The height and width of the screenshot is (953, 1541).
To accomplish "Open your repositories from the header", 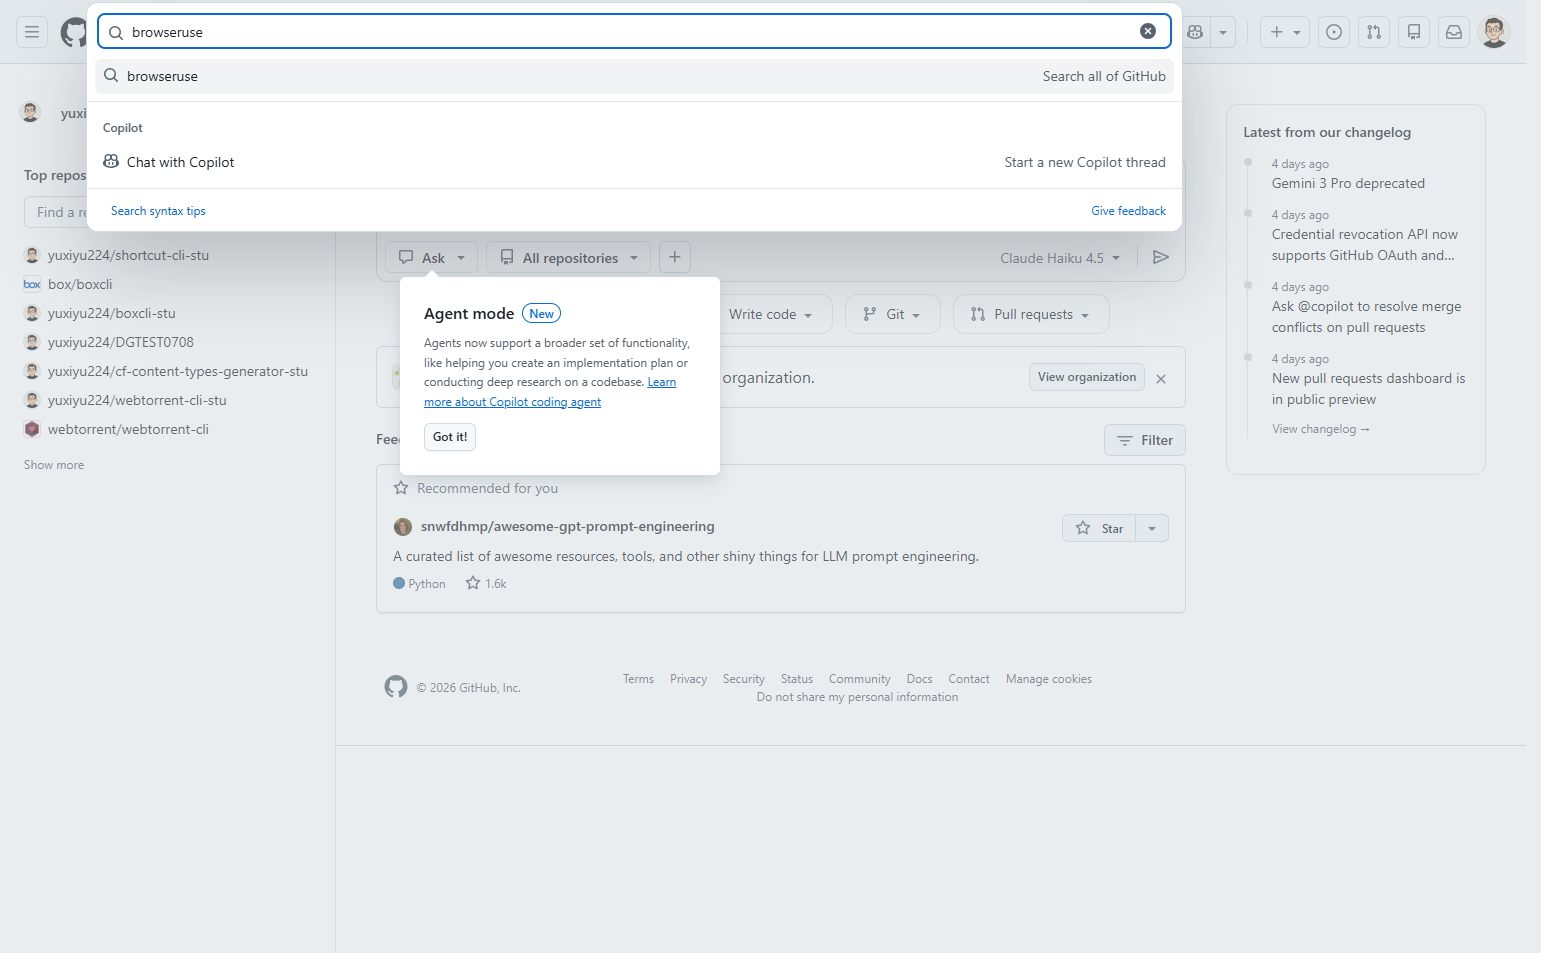I will pos(1414,32).
